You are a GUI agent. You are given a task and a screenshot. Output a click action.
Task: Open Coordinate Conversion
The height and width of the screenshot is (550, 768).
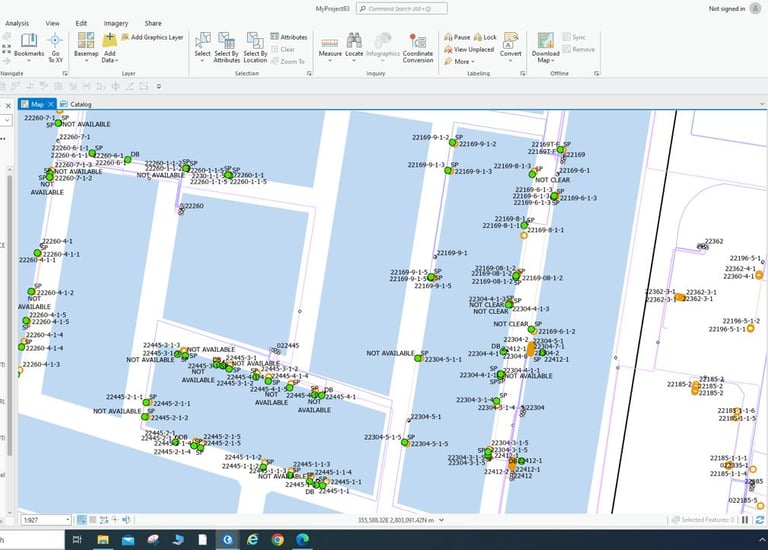(418, 48)
